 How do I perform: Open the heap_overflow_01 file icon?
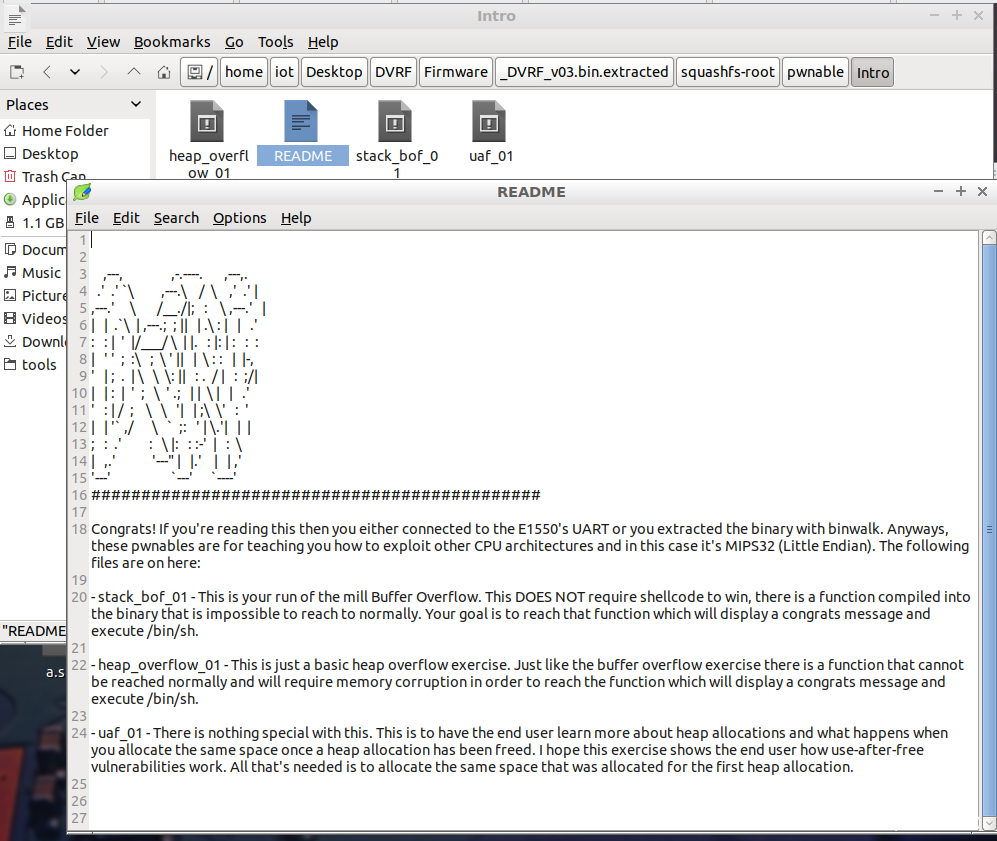click(x=206, y=122)
